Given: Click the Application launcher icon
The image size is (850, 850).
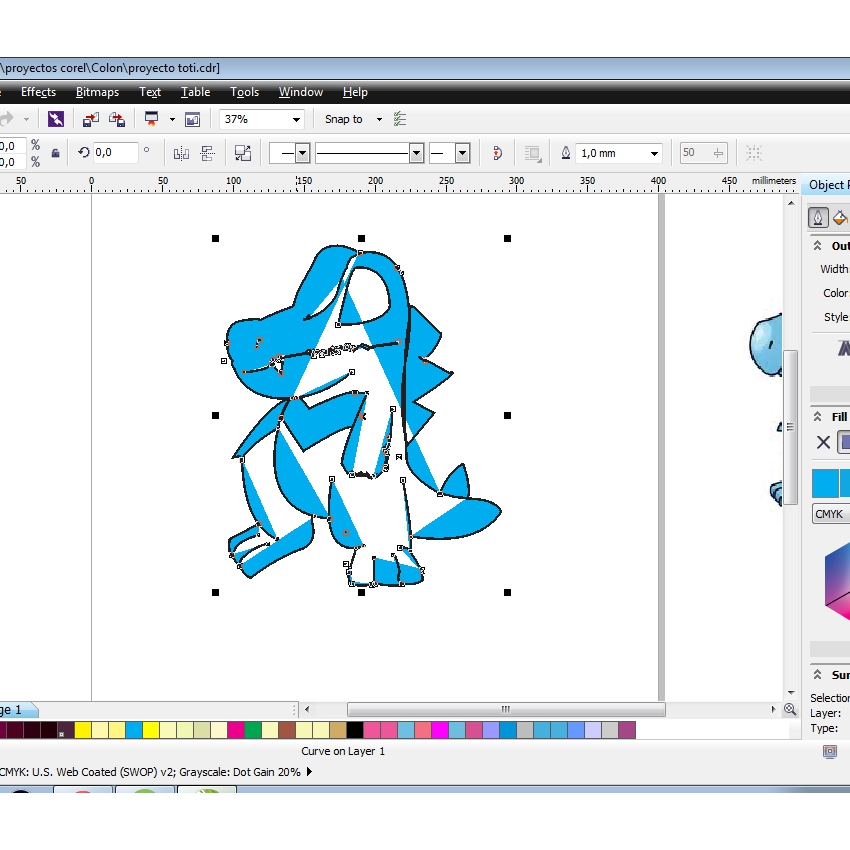Looking at the screenshot, I should click(151, 119).
